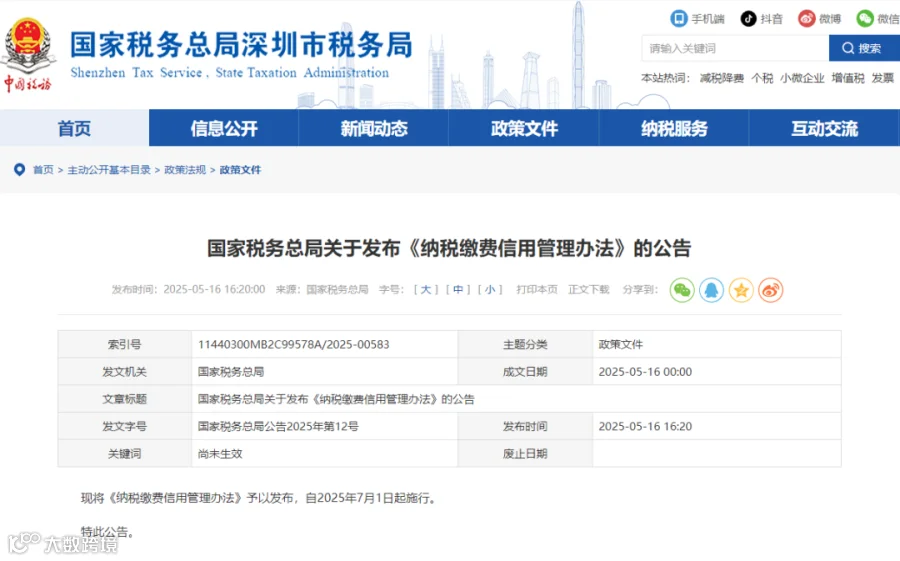Share article via blue QQ icon
Screen dimensions: 900x561
tap(711, 290)
